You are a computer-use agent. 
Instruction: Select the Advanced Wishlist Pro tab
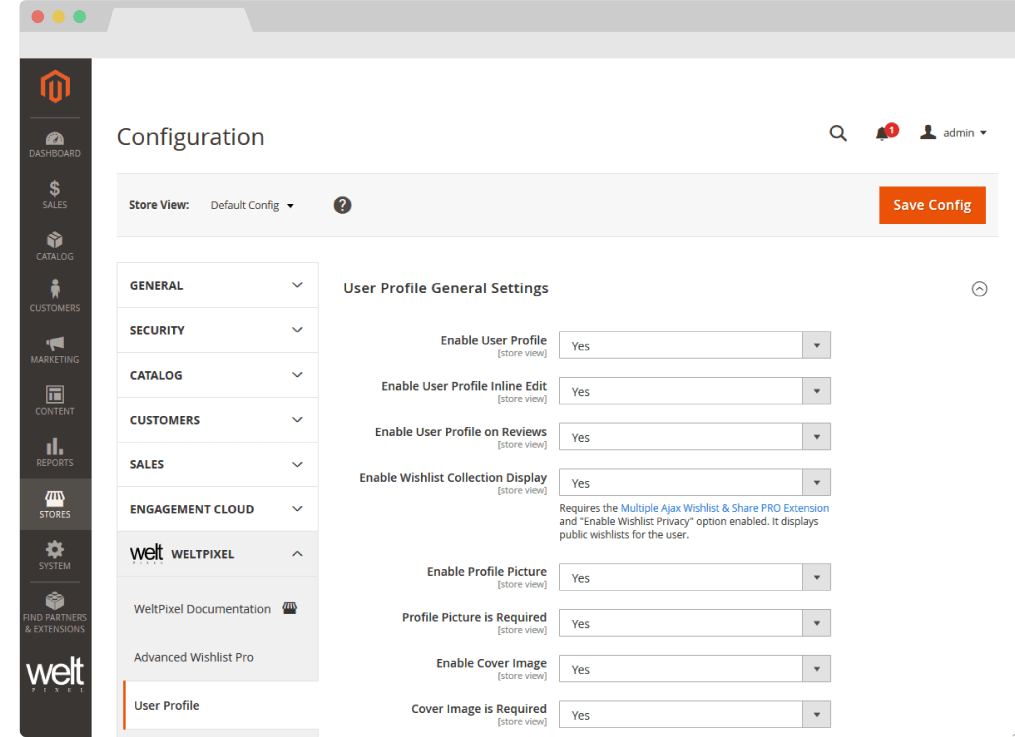click(194, 657)
